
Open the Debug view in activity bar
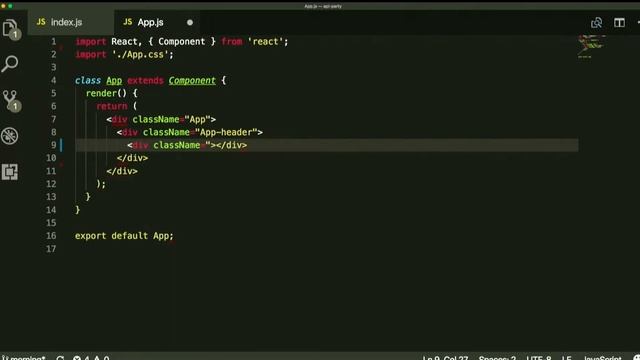tap(10, 136)
